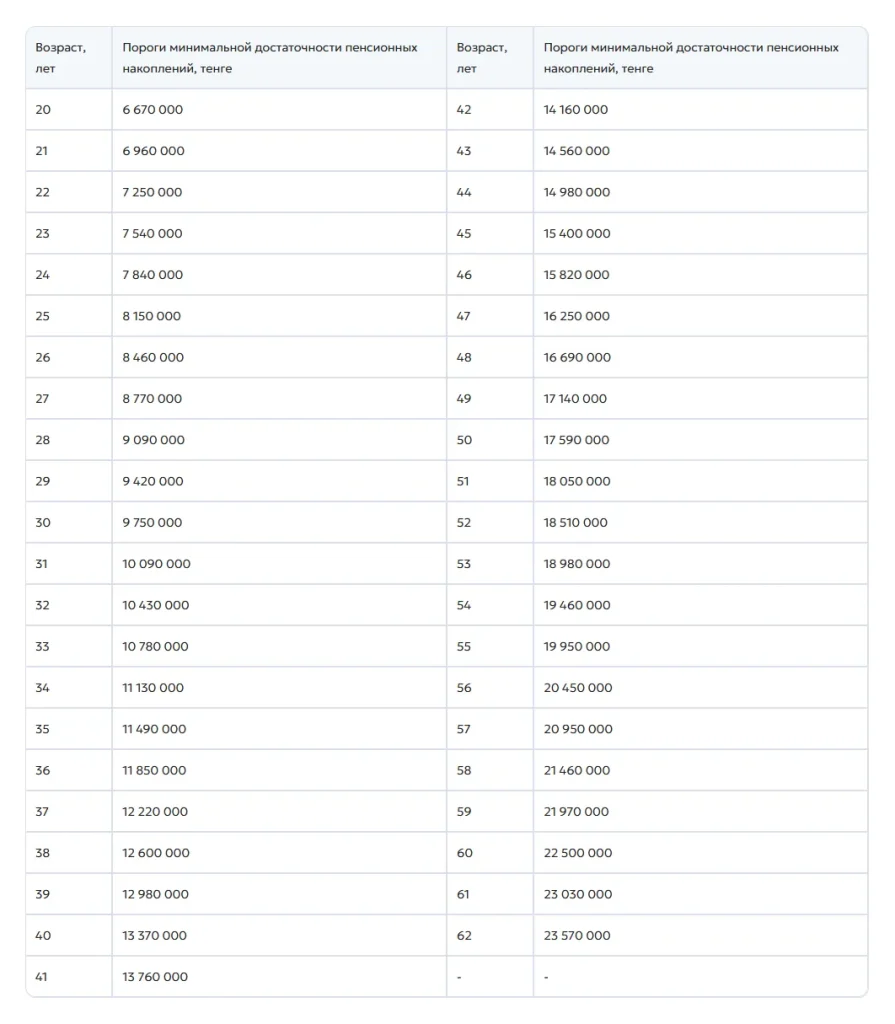
Task: Select the 23 570 000 threshold
Action: 700,935
